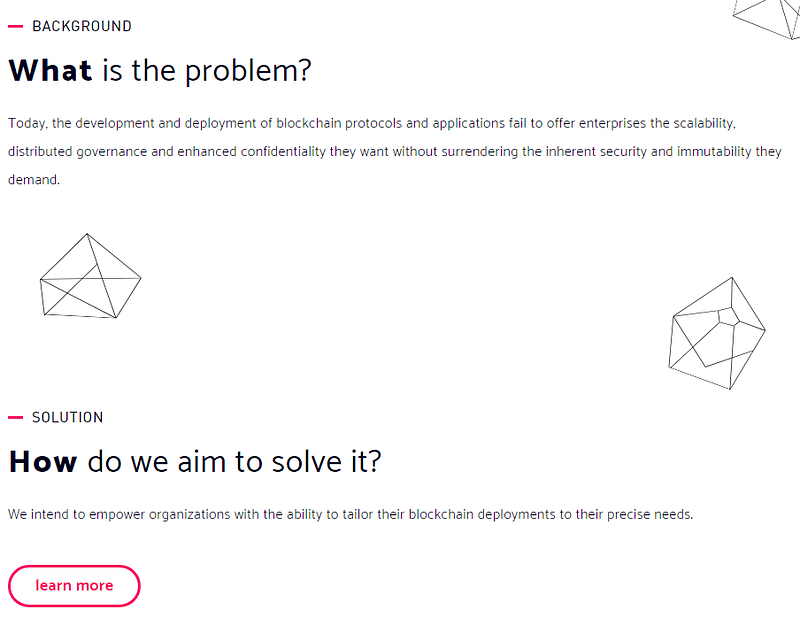The height and width of the screenshot is (619, 800).
Task: Click the wireframe polyhedron graphic on left
Action: 90,278
